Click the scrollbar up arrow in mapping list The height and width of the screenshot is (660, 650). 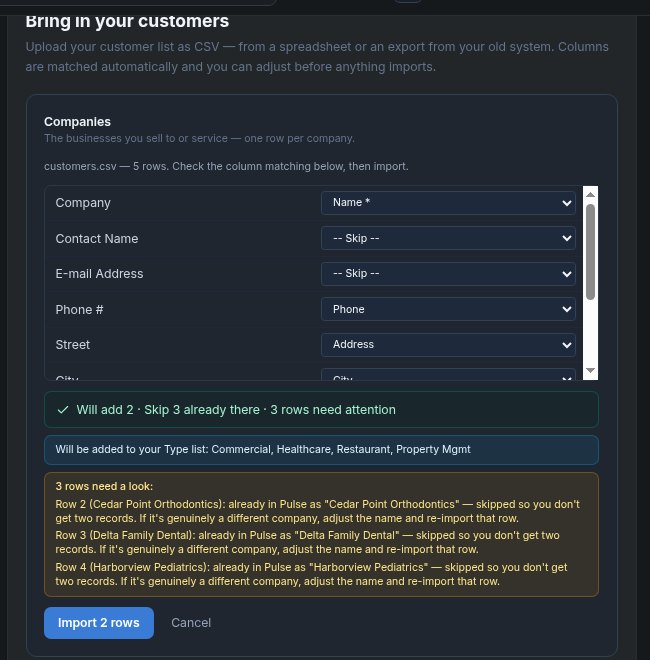click(x=590, y=194)
